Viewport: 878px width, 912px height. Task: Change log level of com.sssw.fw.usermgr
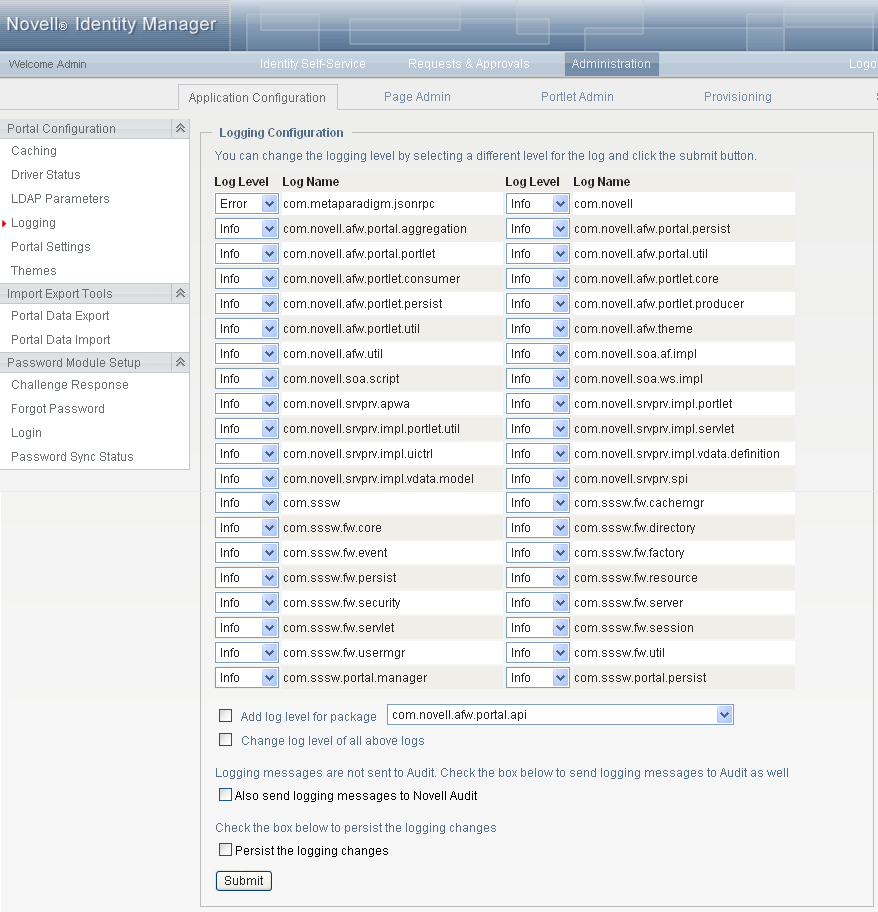247,653
